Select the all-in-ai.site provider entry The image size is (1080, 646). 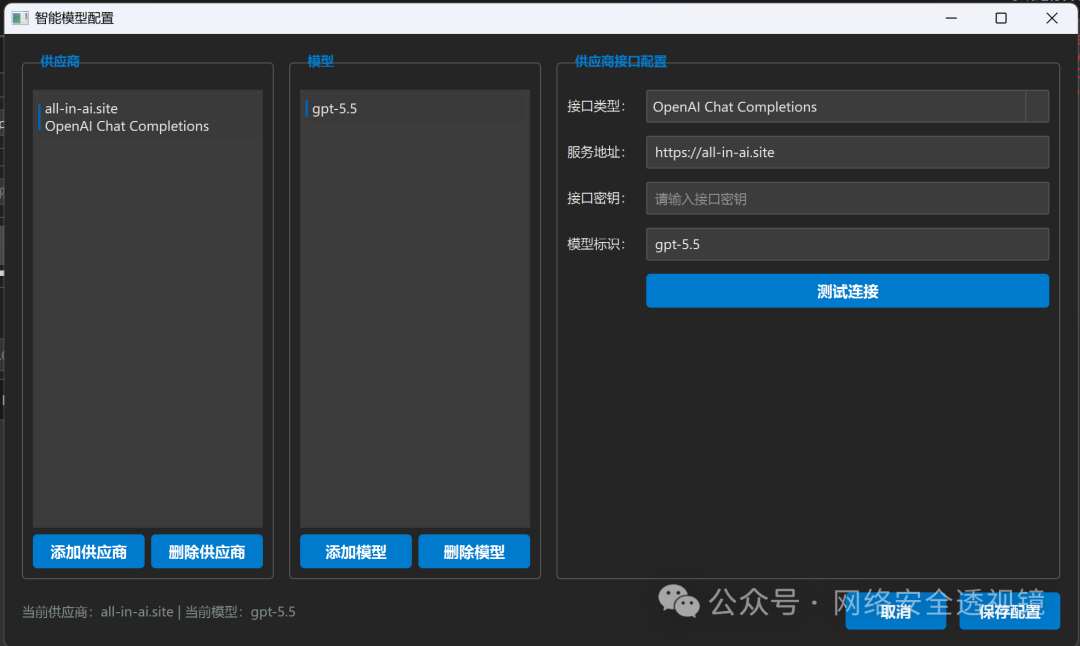(x=147, y=117)
